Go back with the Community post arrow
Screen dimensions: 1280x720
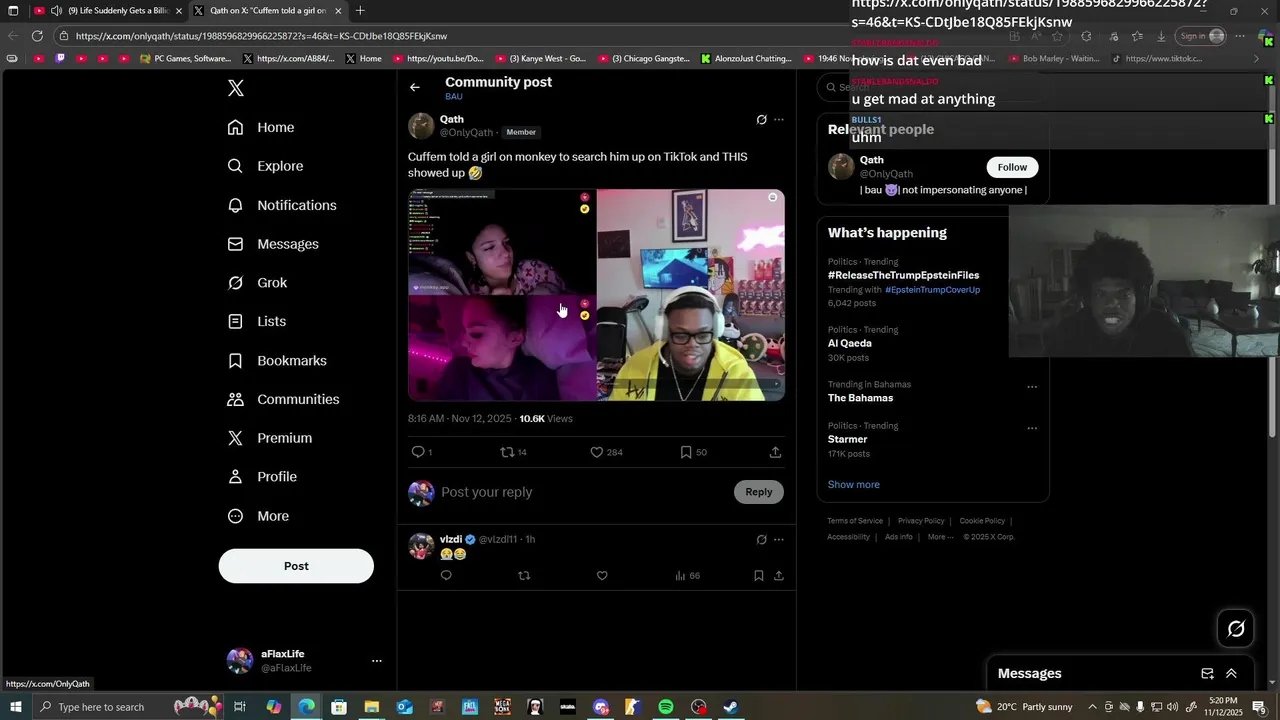[x=415, y=87]
